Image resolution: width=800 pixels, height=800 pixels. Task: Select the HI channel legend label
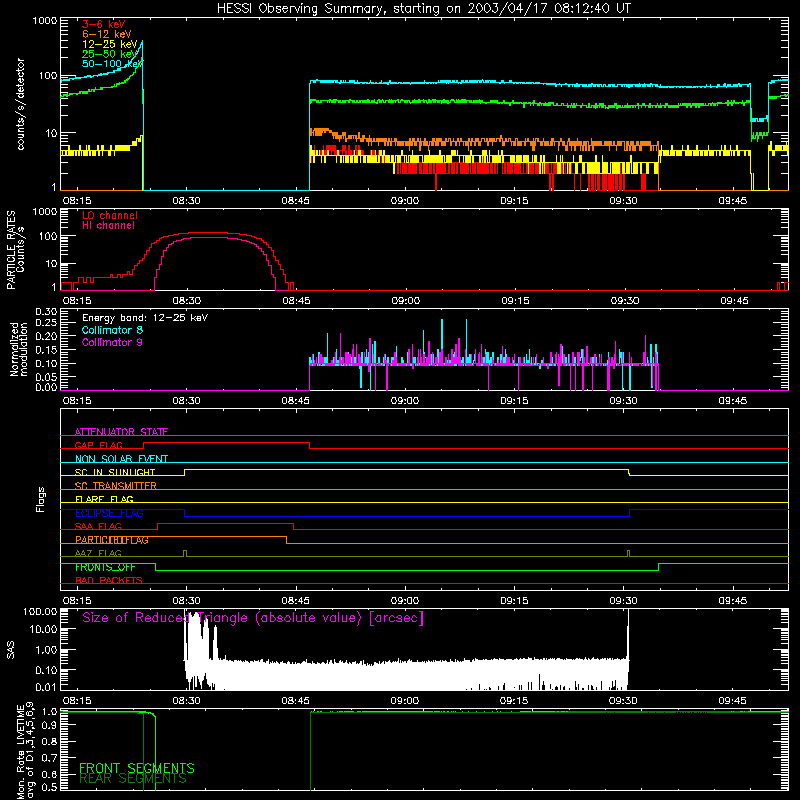[x=108, y=226]
